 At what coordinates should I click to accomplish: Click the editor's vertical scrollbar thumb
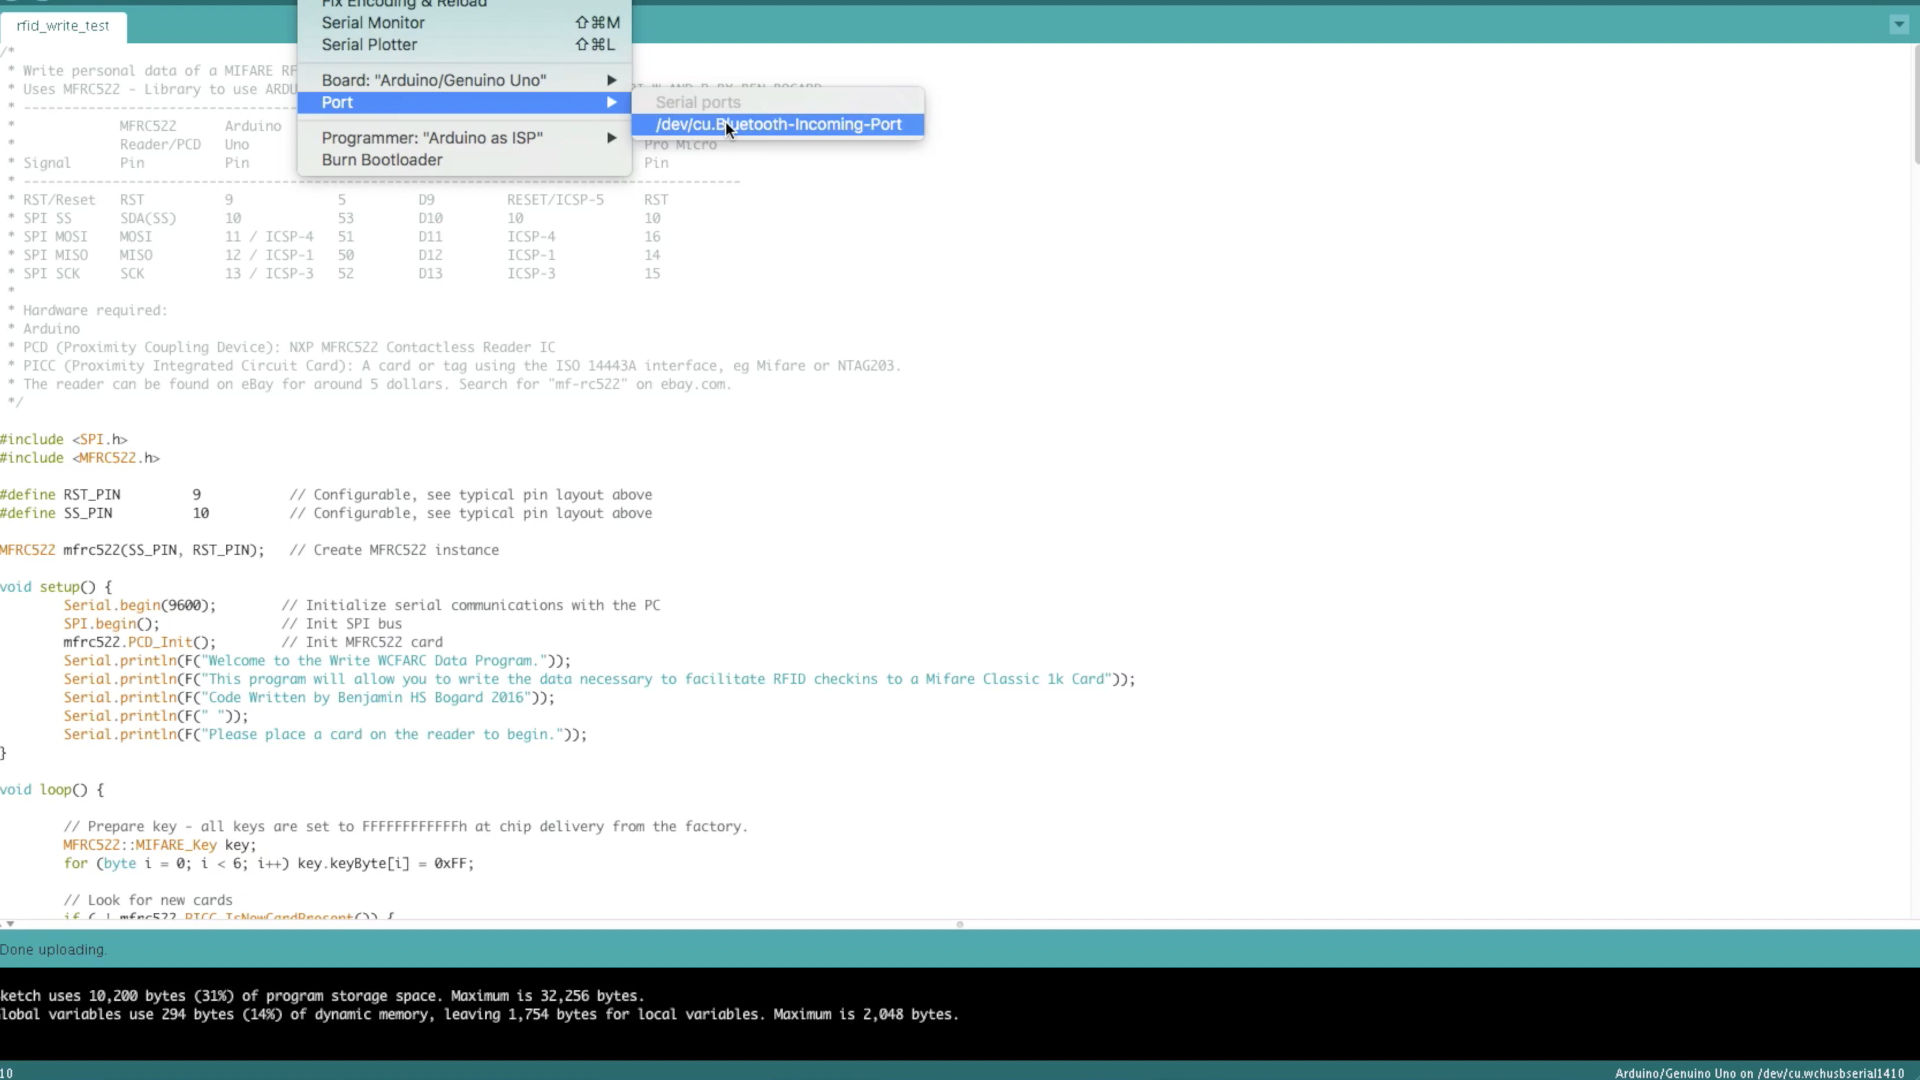[x=1915, y=105]
